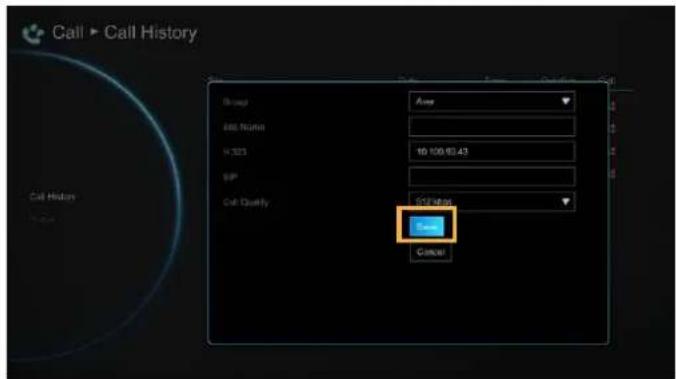Click the empty Site Name input field
The image size is (676, 379).
491,127
